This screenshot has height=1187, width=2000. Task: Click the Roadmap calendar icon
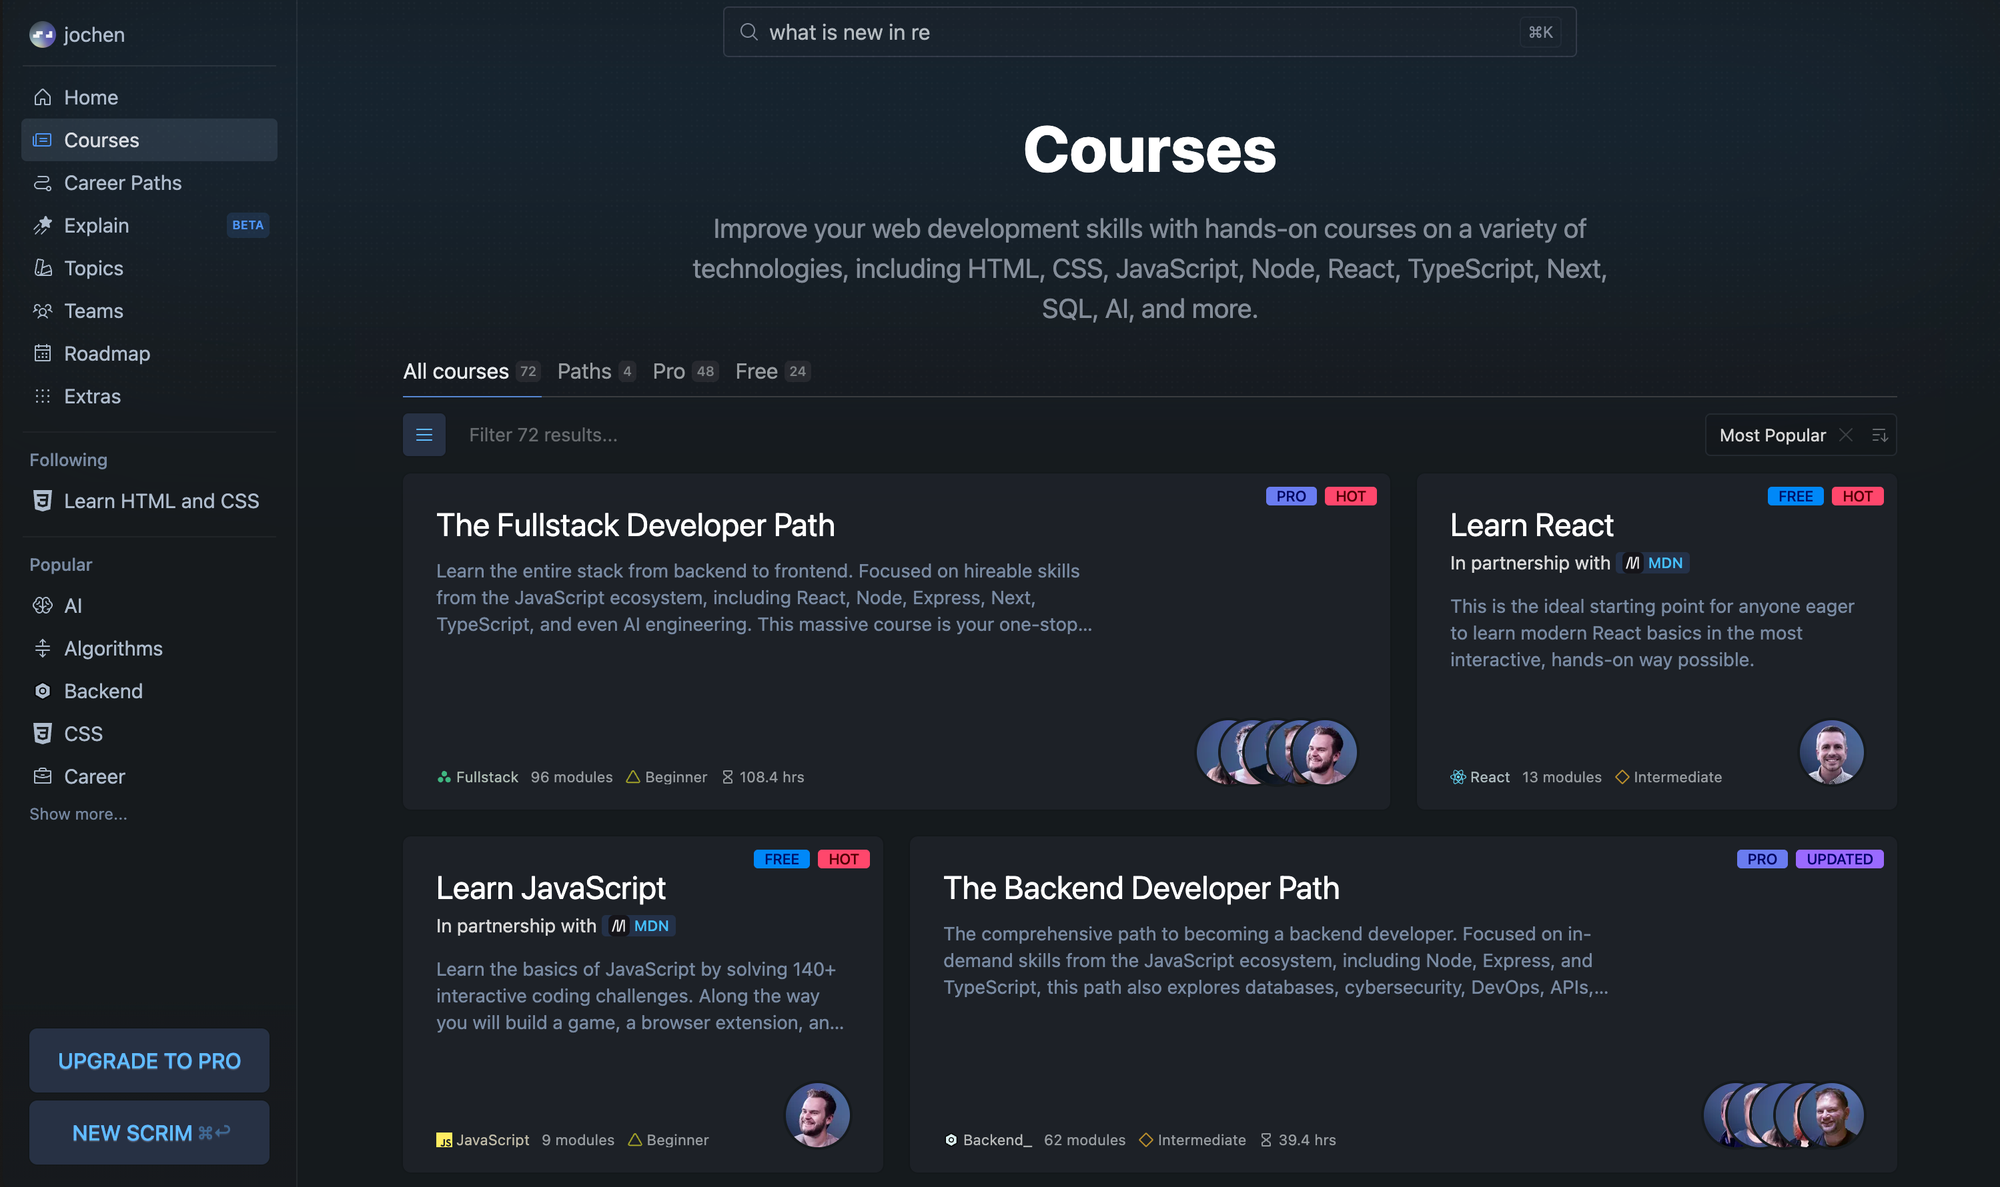pos(42,354)
